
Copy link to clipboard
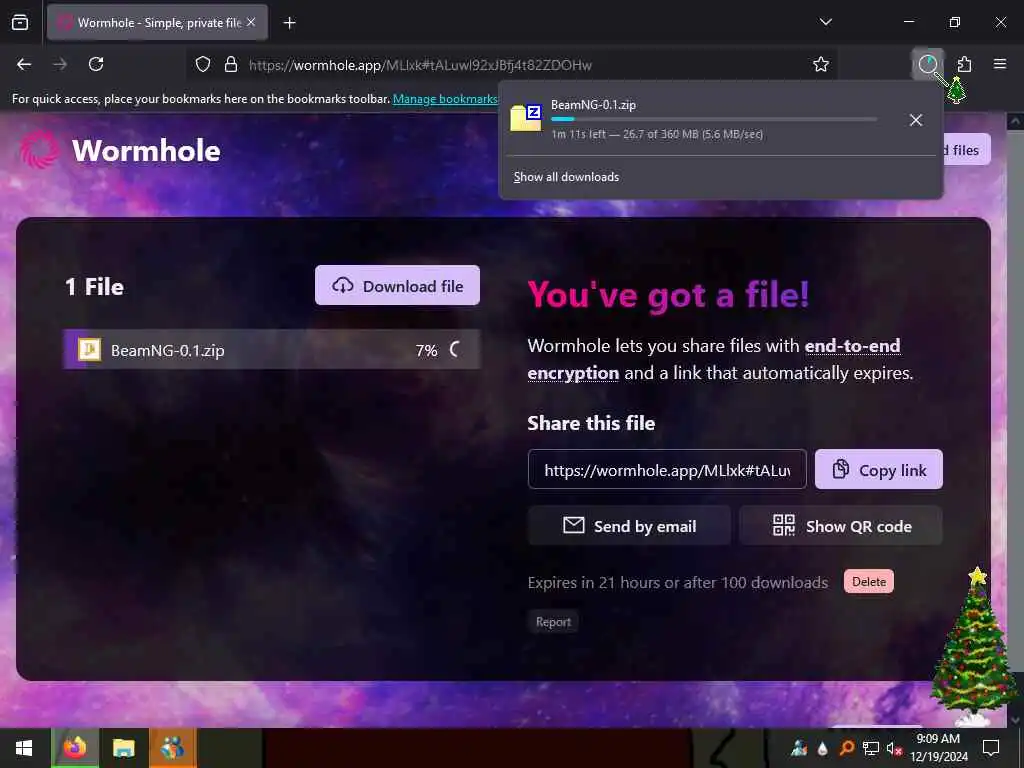(878, 470)
